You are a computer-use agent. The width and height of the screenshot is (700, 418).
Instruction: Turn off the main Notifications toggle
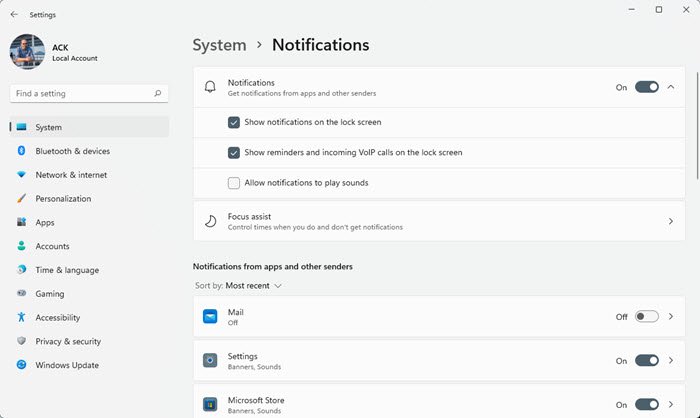tap(646, 87)
